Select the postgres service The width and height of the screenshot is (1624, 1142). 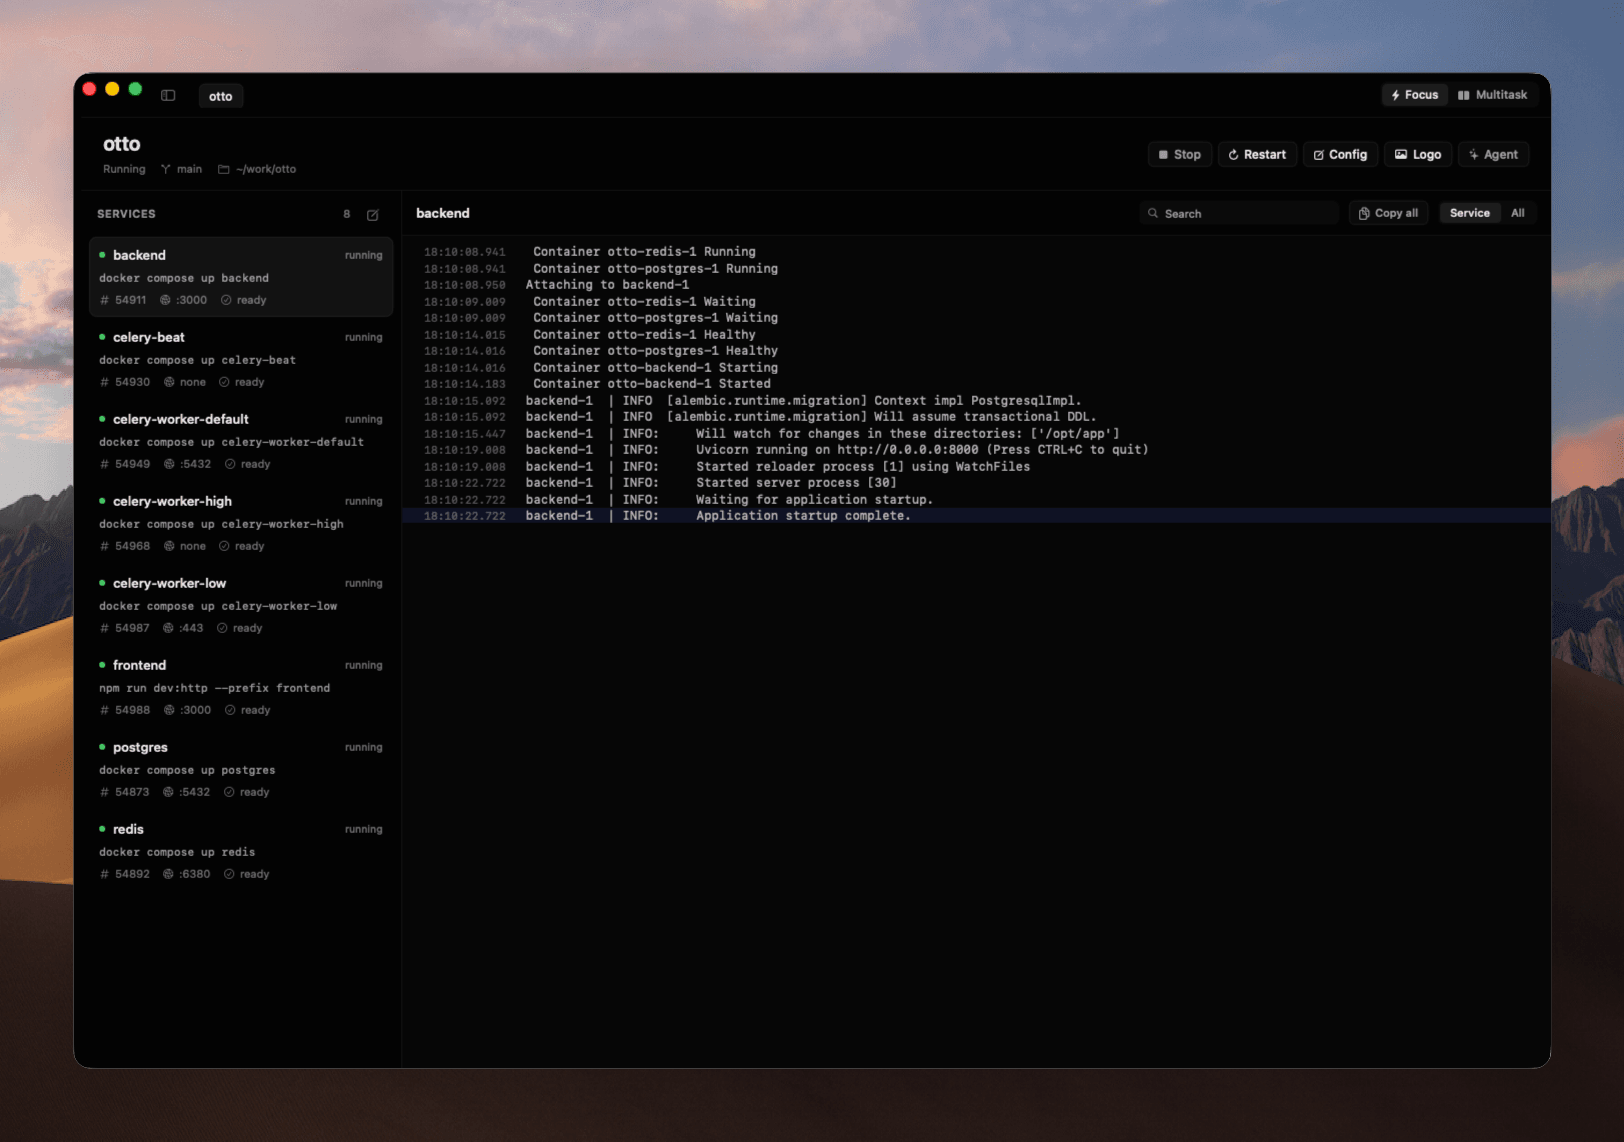241,769
